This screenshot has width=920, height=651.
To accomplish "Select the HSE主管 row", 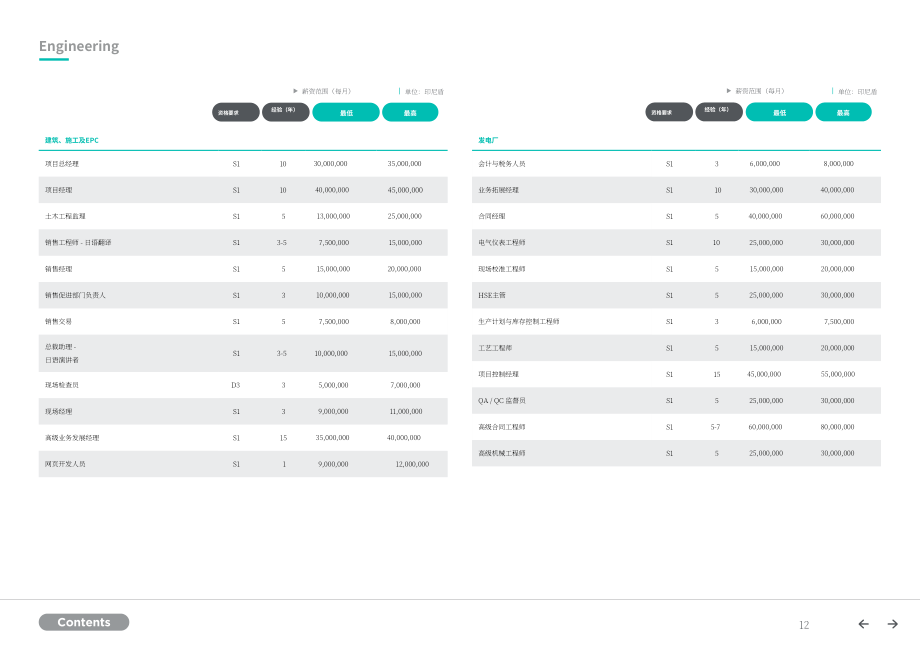I will click(x=676, y=295).
